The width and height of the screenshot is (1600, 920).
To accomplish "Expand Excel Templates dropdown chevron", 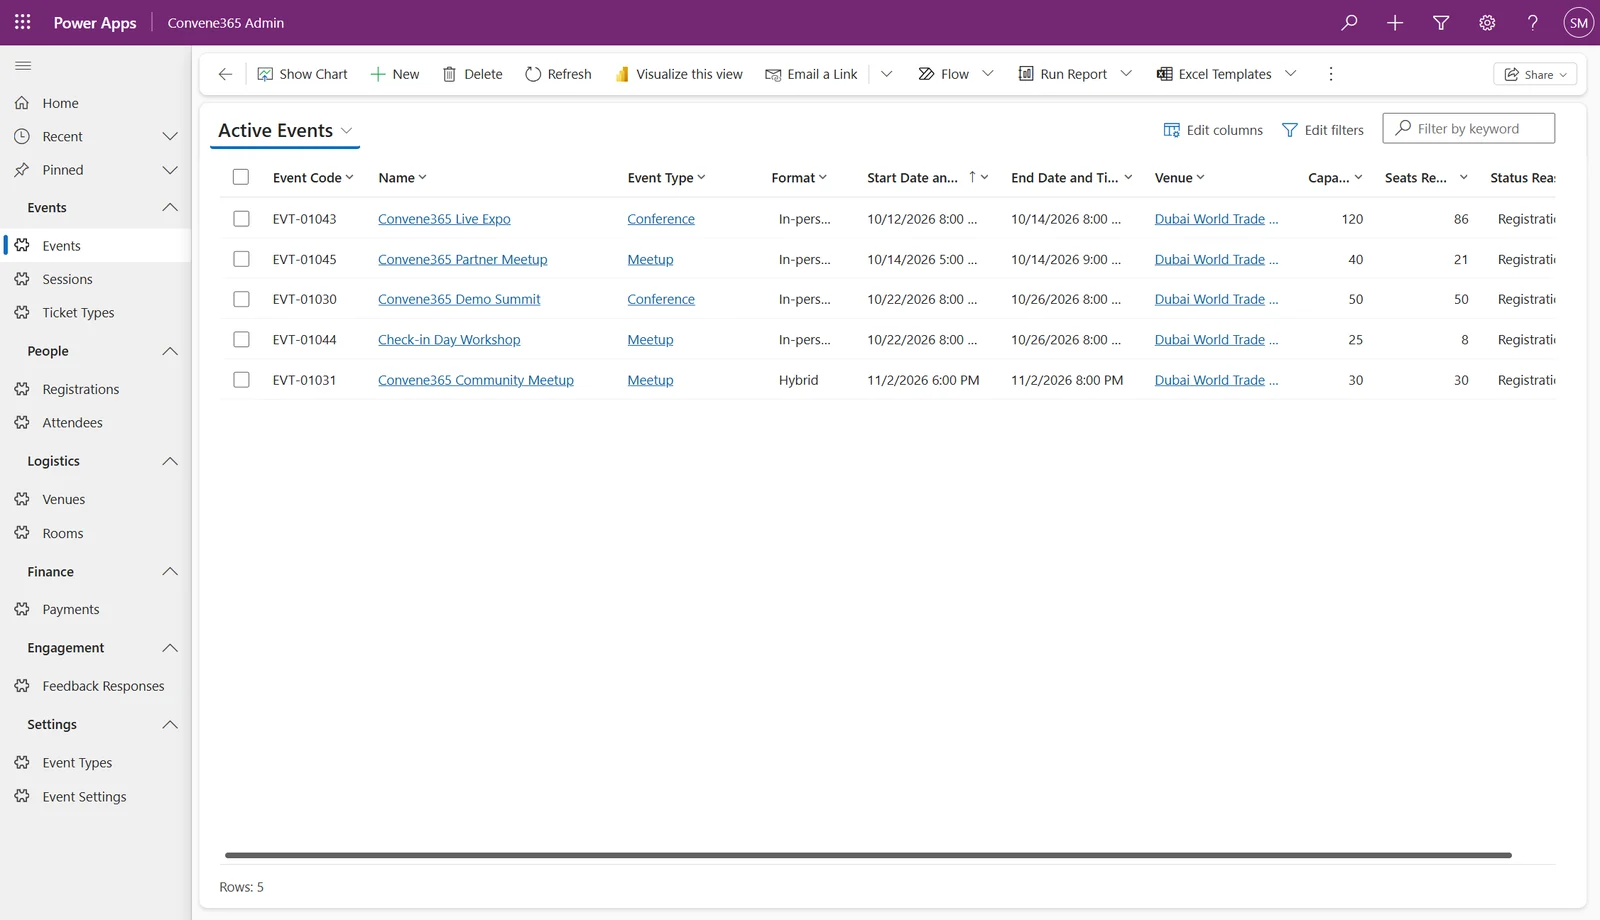I will [x=1290, y=74].
